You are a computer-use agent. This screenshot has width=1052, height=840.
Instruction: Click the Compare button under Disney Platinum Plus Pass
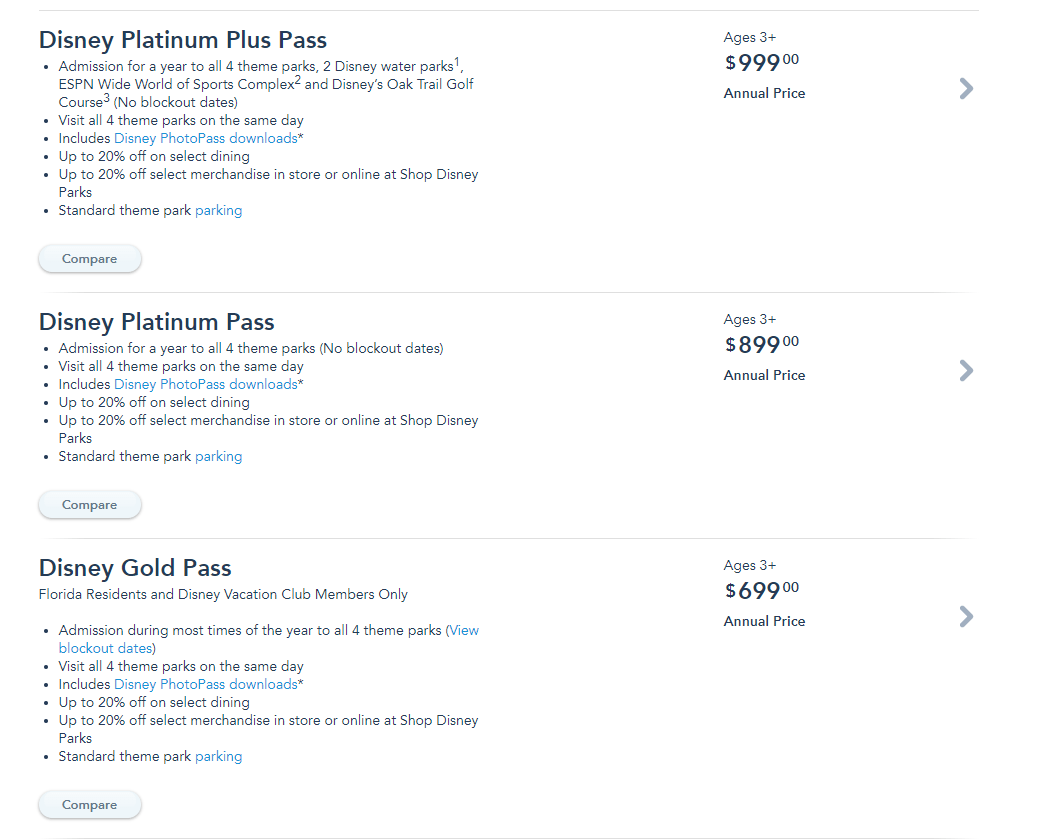(x=89, y=258)
